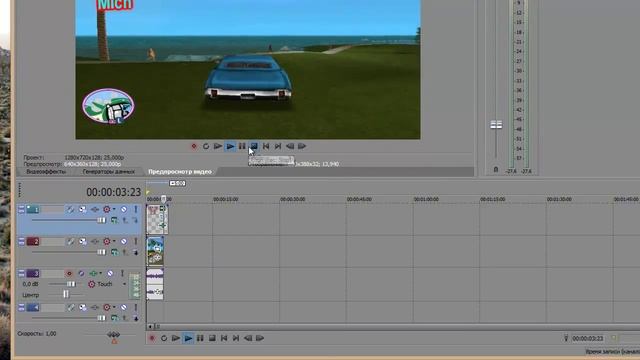Expand automation settings arrow on track 1
Viewport: 640px width, 360px height.
(x=114, y=209)
